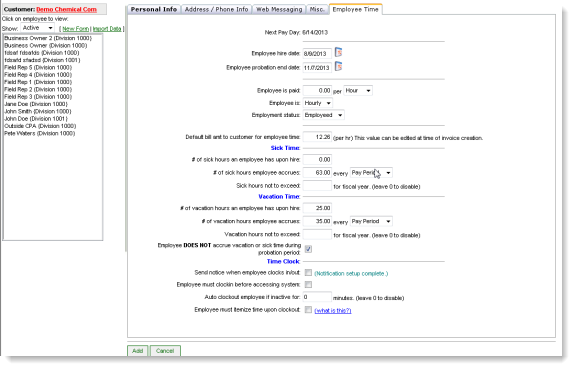Switch to Address / Phone Info tab

click(x=216, y=9)
